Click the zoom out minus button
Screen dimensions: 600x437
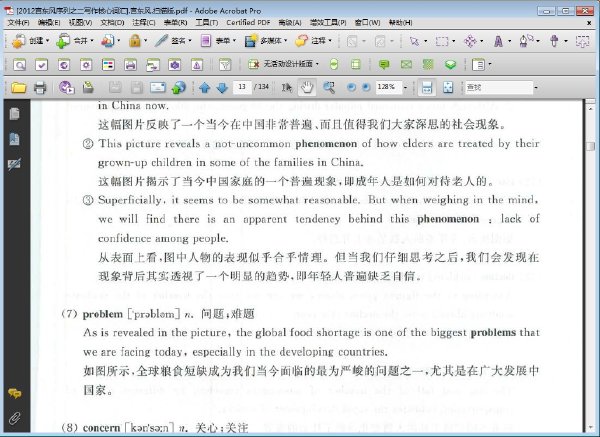(x=351, y=88)
